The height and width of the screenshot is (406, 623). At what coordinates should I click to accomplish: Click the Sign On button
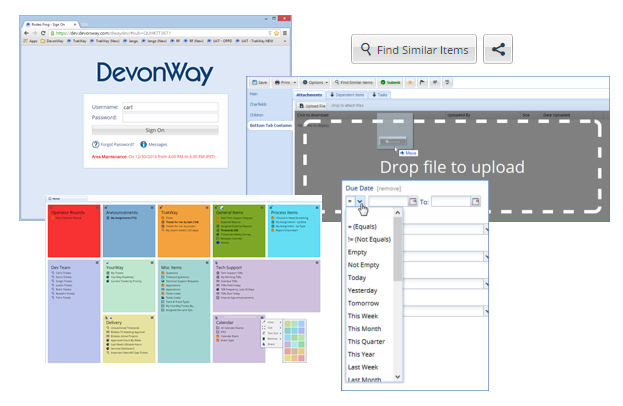pos(155,130)
